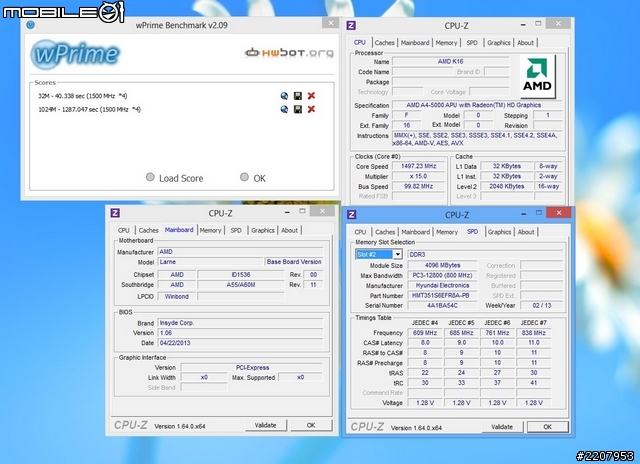640x464 pixels.
Task: Click the Larne motherboard model value
Action: 210,262
